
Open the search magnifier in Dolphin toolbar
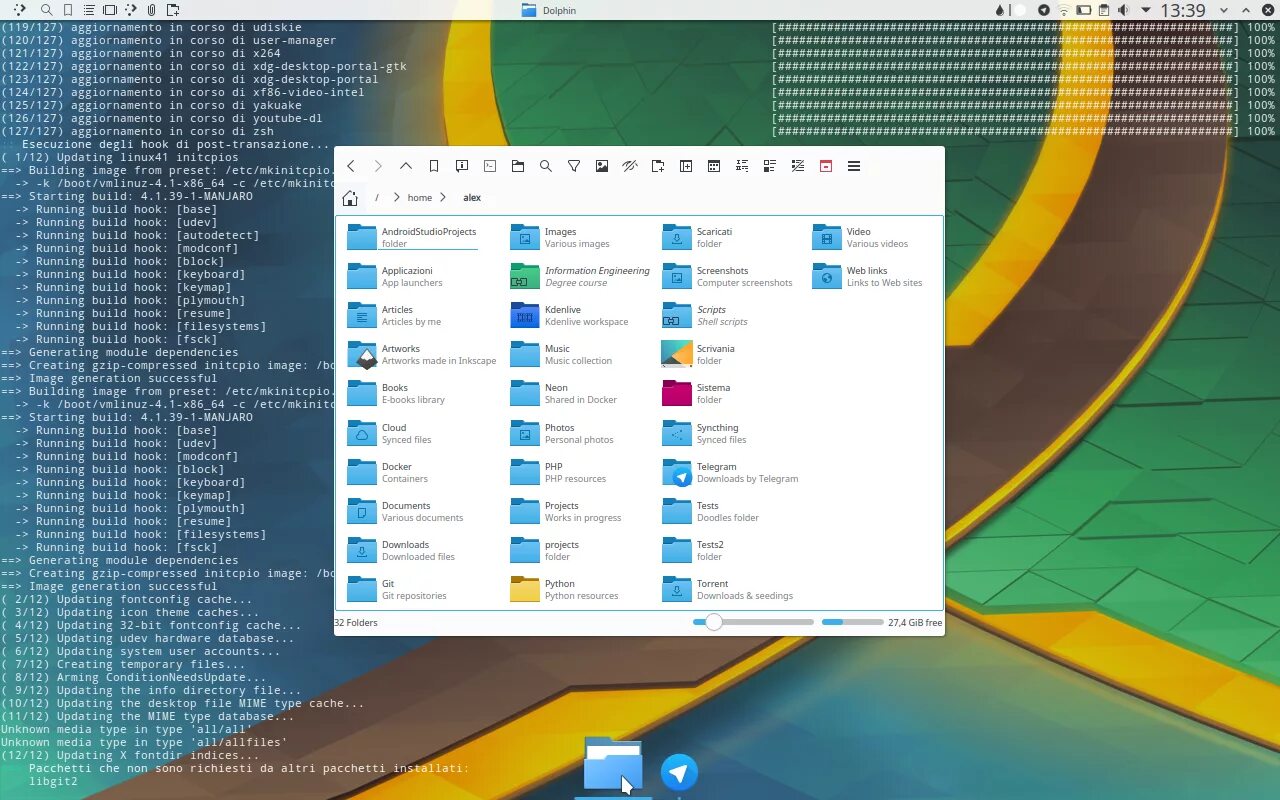point(546,166)
